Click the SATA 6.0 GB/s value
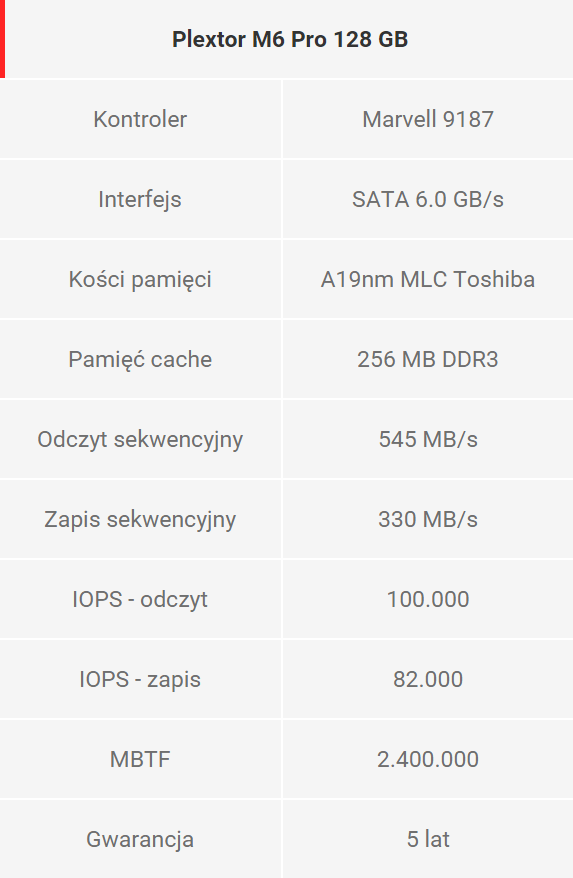Screen dimensions: 573x878 click(428, 199)
